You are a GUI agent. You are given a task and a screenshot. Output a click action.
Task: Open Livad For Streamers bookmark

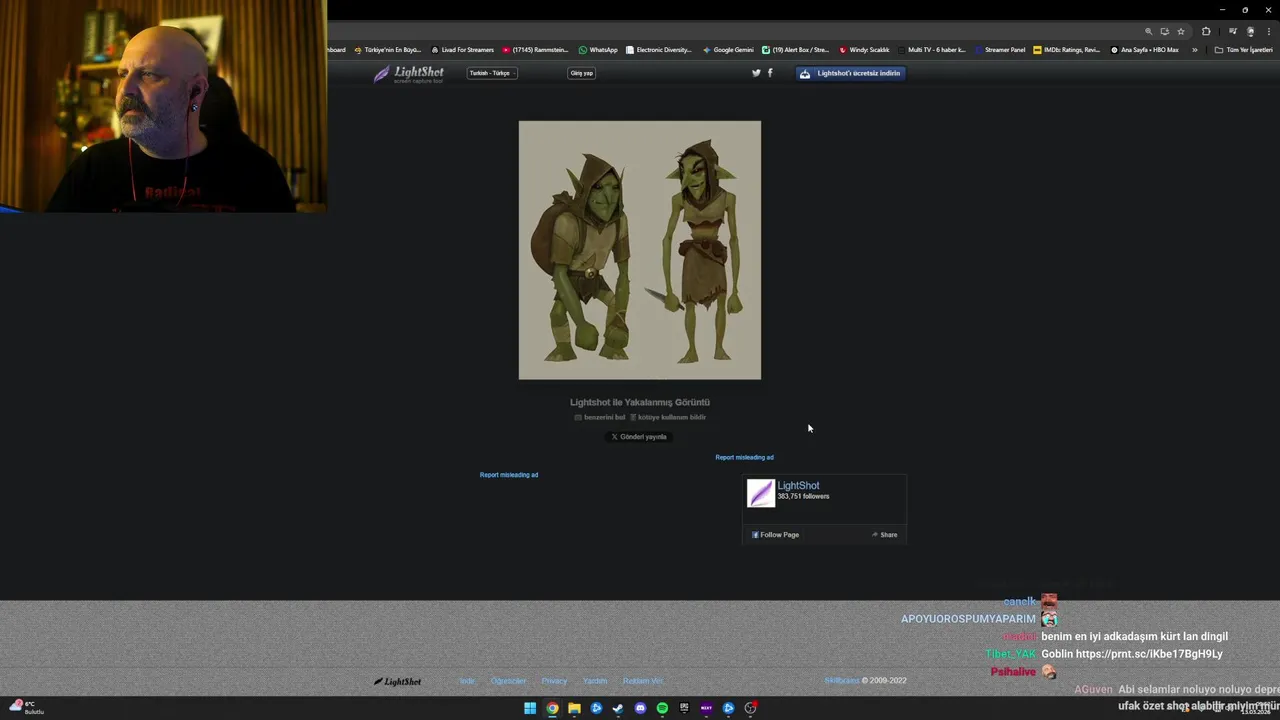click(462, 50)
